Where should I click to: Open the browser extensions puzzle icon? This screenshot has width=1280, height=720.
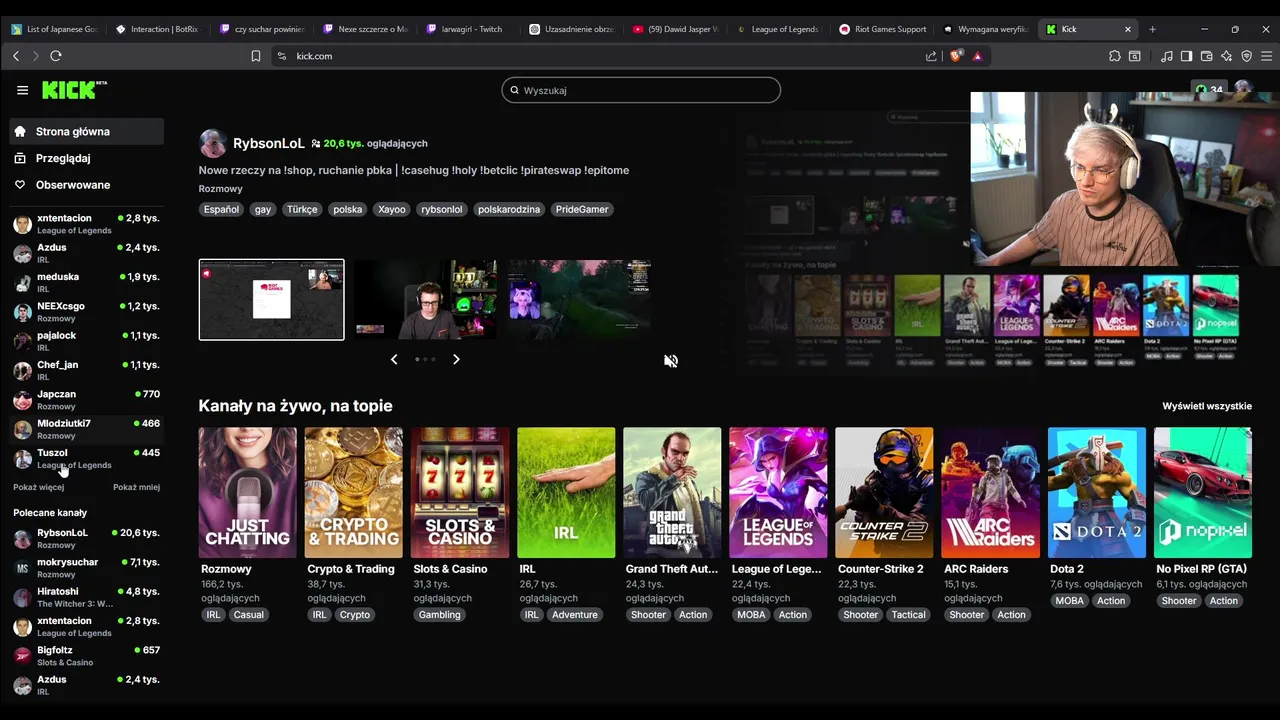tap(1115, 56)
